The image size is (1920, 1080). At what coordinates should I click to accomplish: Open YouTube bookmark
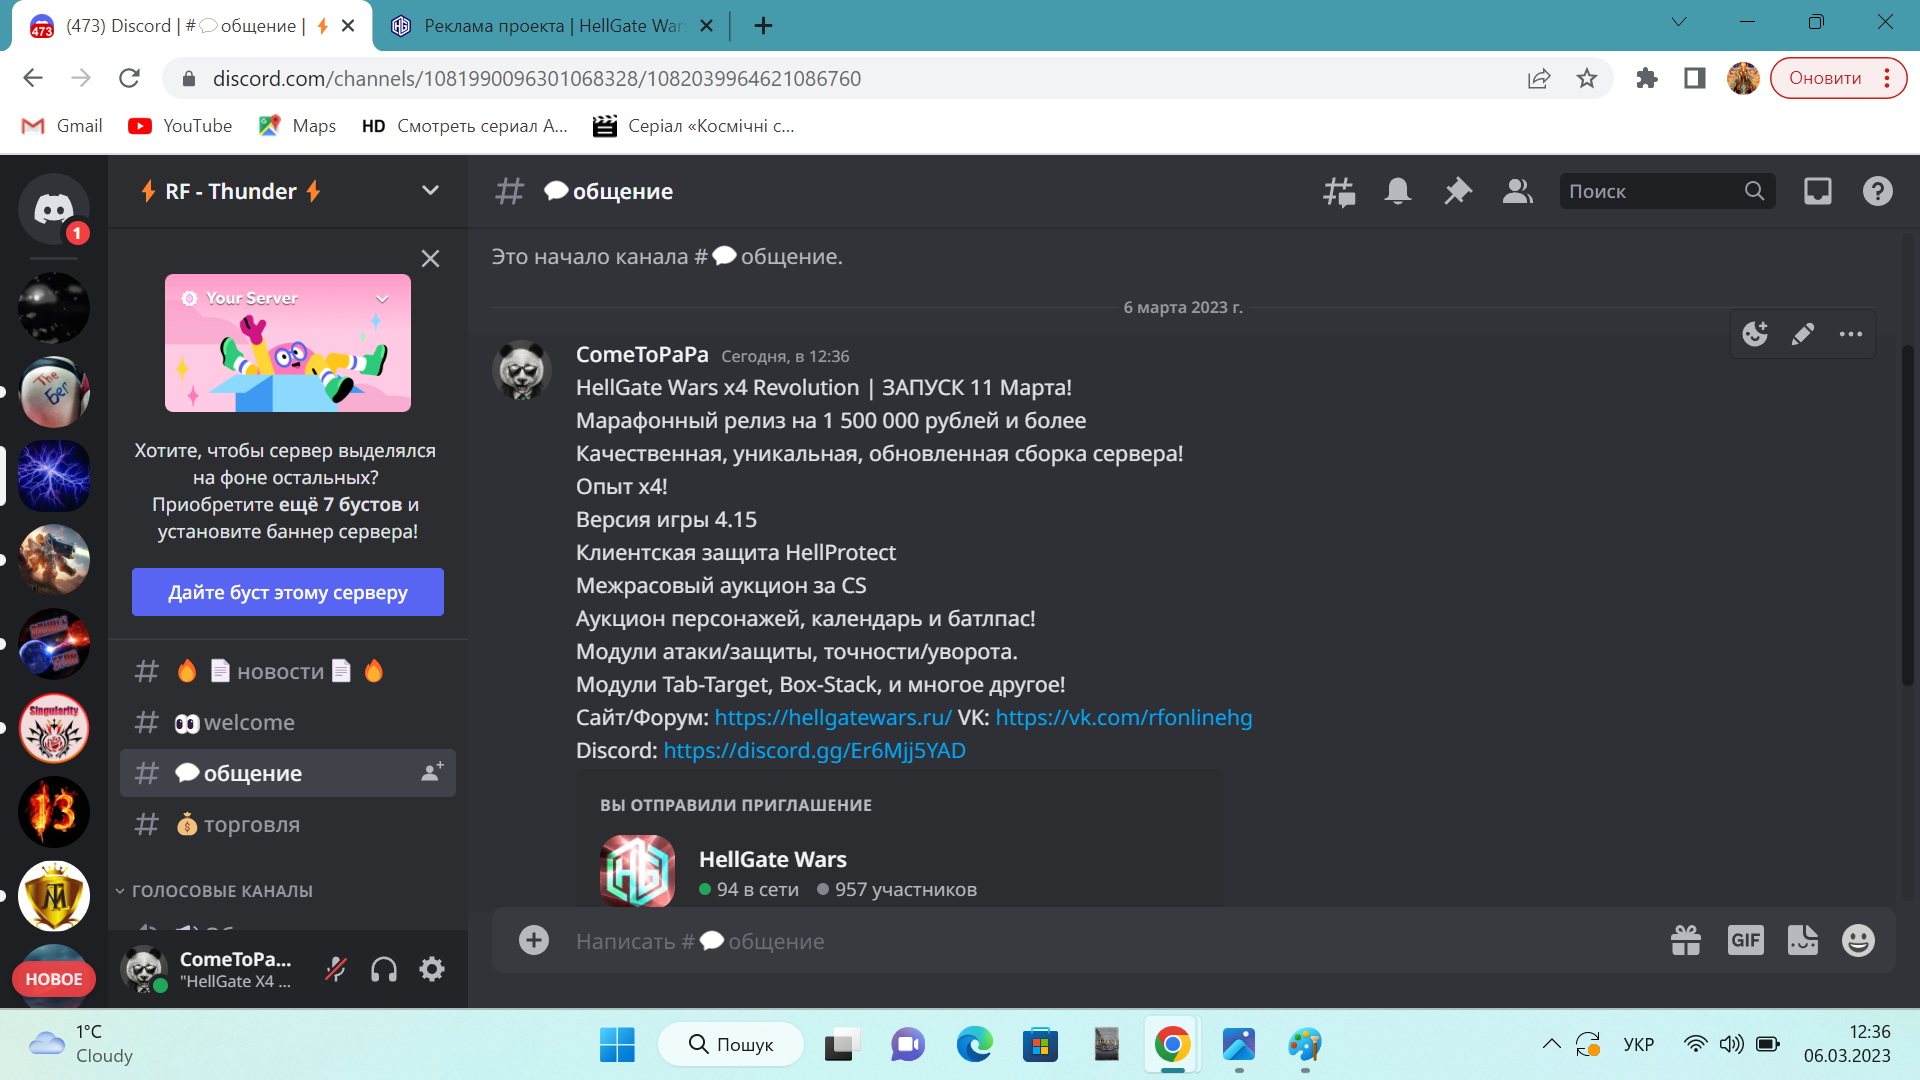coord(180,126)
